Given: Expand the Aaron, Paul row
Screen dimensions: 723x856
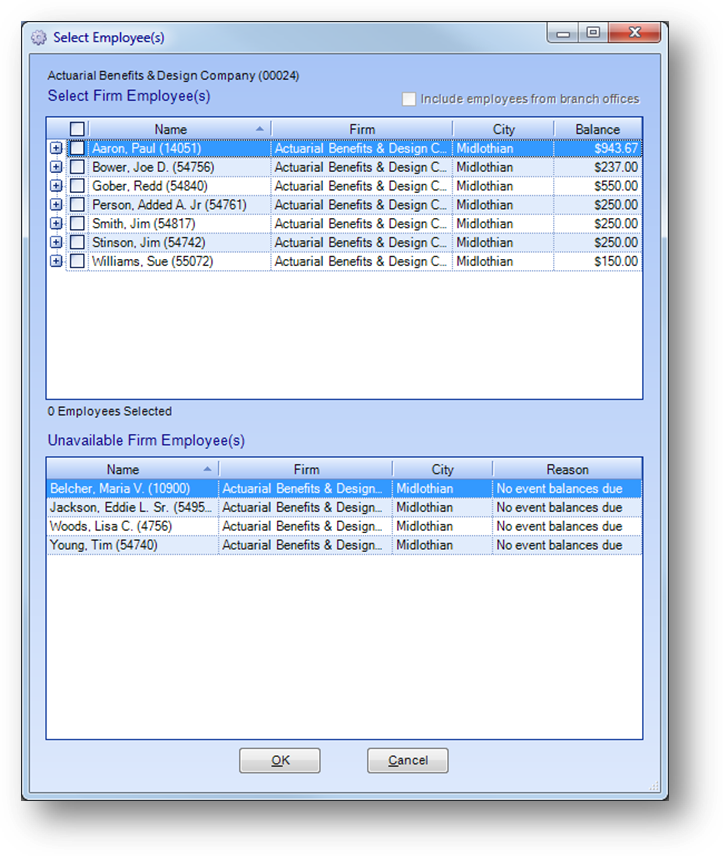Looking at the screenshot, I should point(56,148).
